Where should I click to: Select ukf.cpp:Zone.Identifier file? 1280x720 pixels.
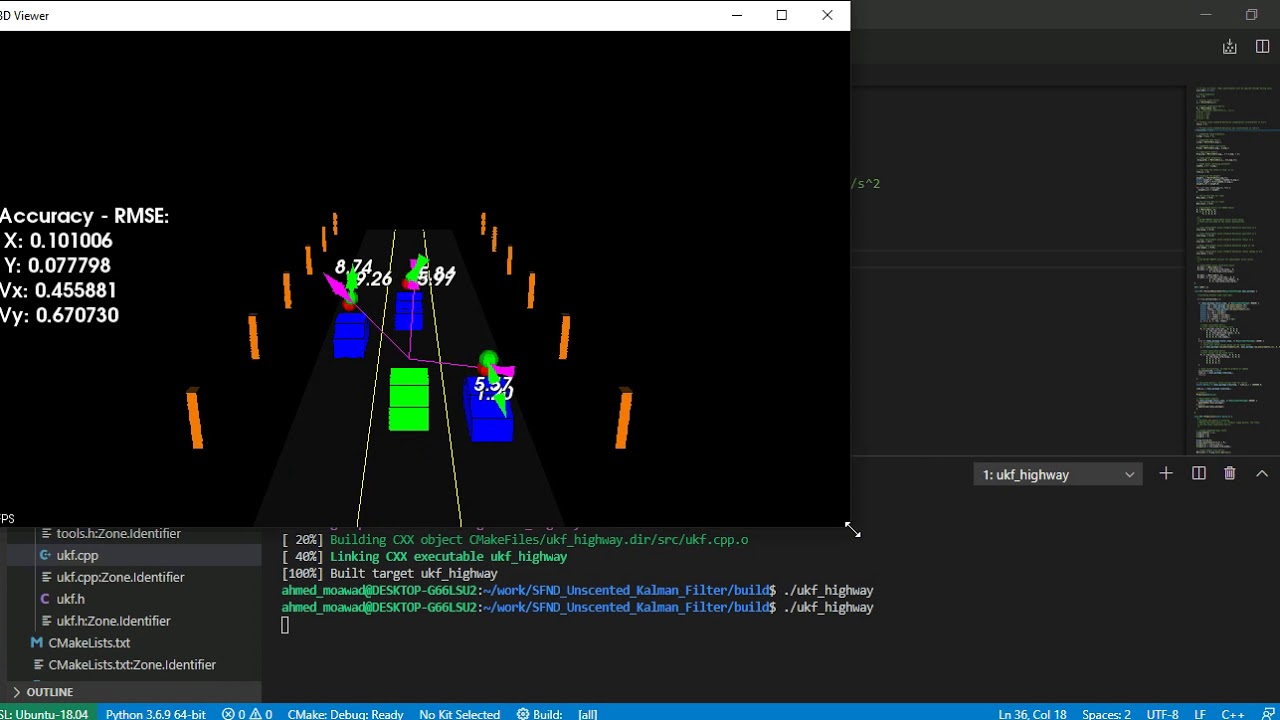pos(120,577)
